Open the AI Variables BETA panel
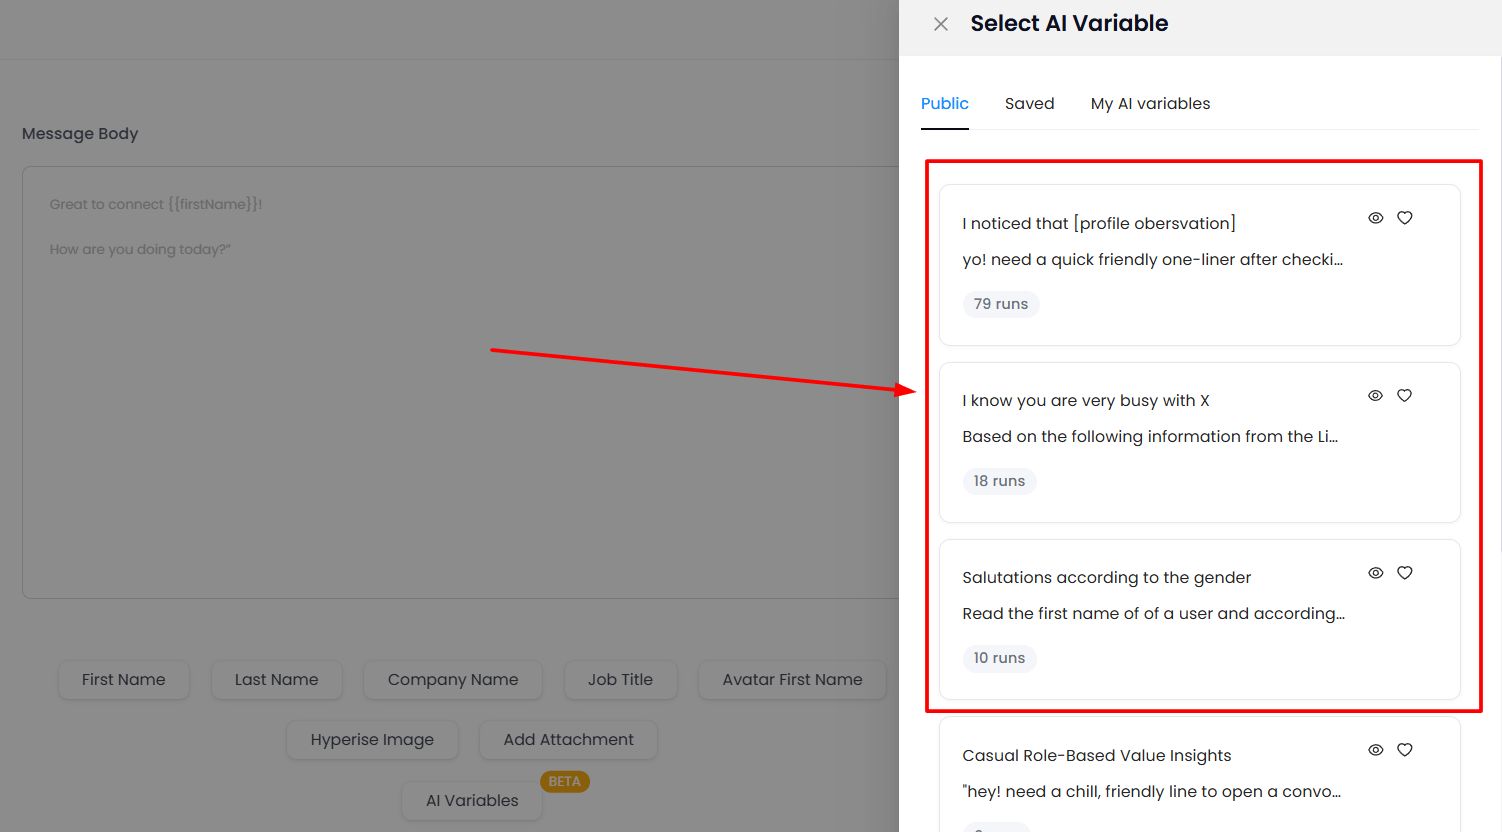Viewport: 1502px width, 832px height. click(471, 800)
